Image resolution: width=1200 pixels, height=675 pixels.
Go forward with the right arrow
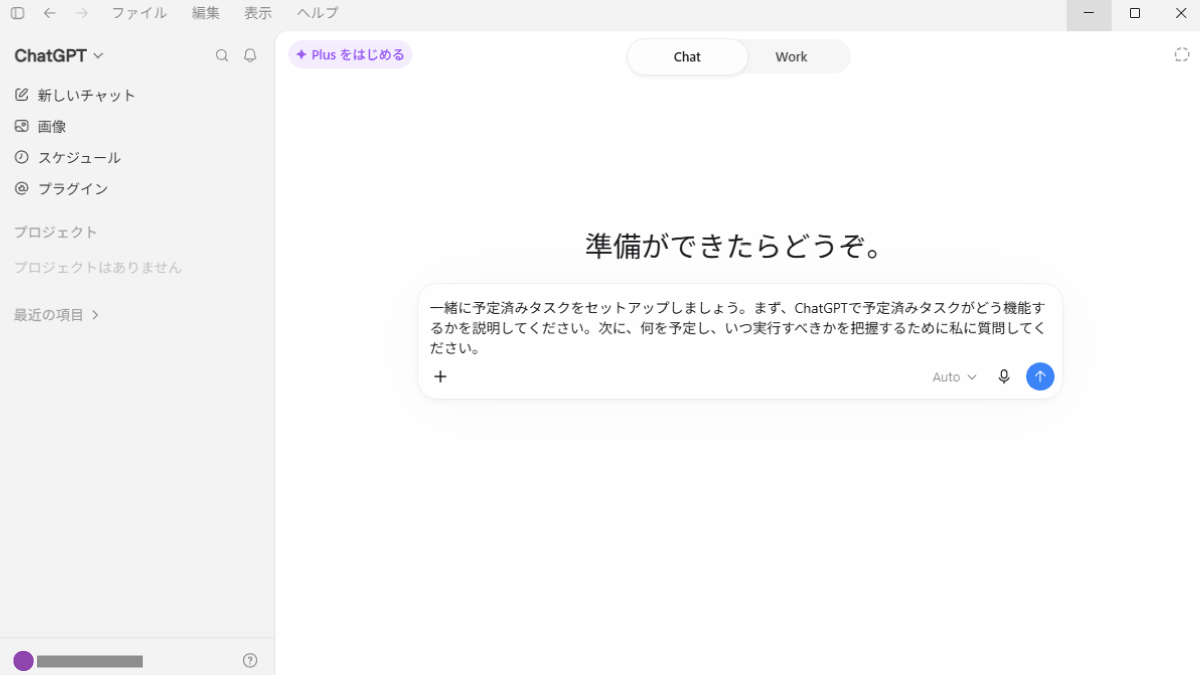tap(82, 13)
